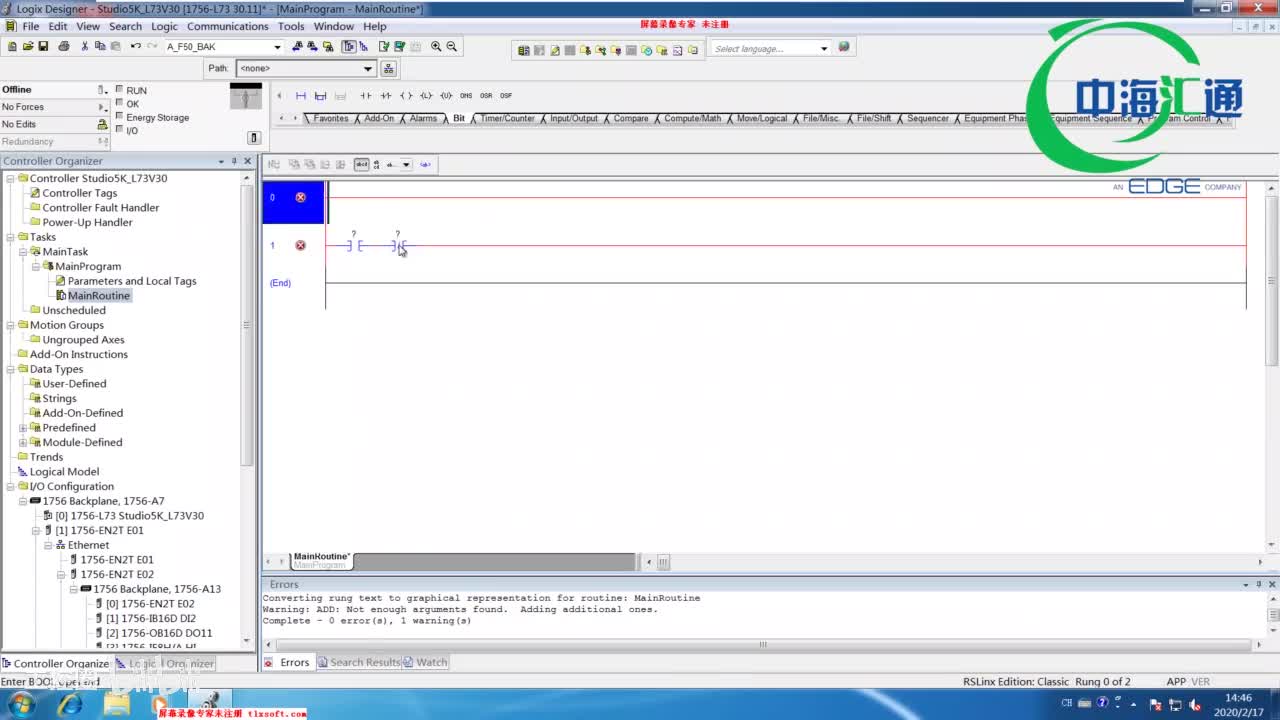Screen dimensions: 1280x720
Task: Insert an Output Unlatch instruction
Action: pyautogui.click(x=446, y=96)
